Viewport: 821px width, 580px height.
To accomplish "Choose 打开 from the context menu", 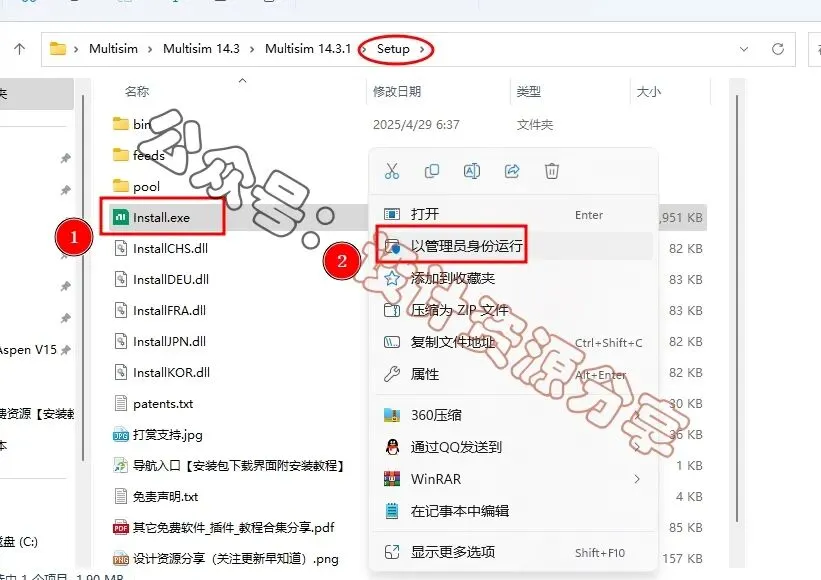I will point(514,214).
